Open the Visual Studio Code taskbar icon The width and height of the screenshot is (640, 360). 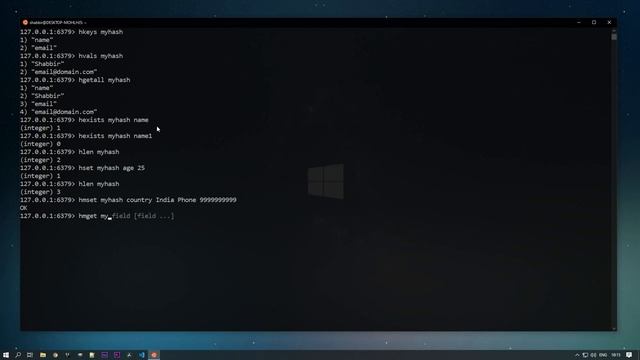(142, 355)
